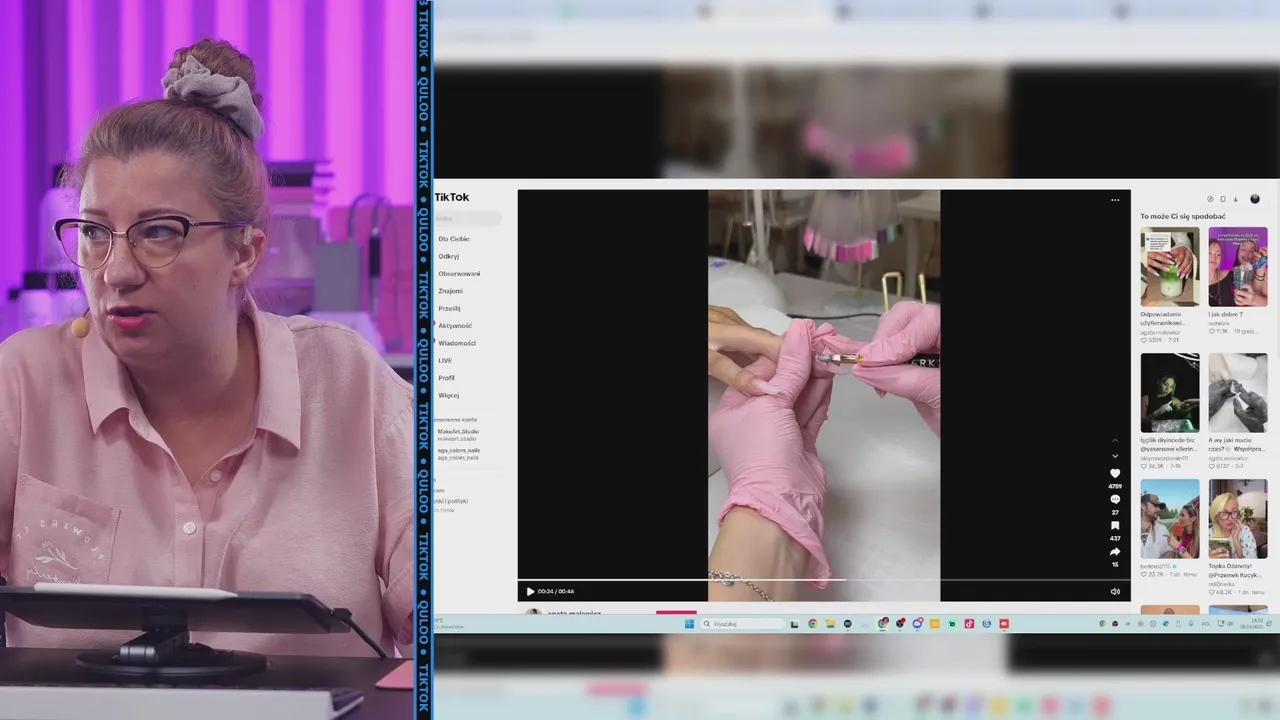Open comments via speech bubble icon
1280x720 pixels.
[1115, 499]
